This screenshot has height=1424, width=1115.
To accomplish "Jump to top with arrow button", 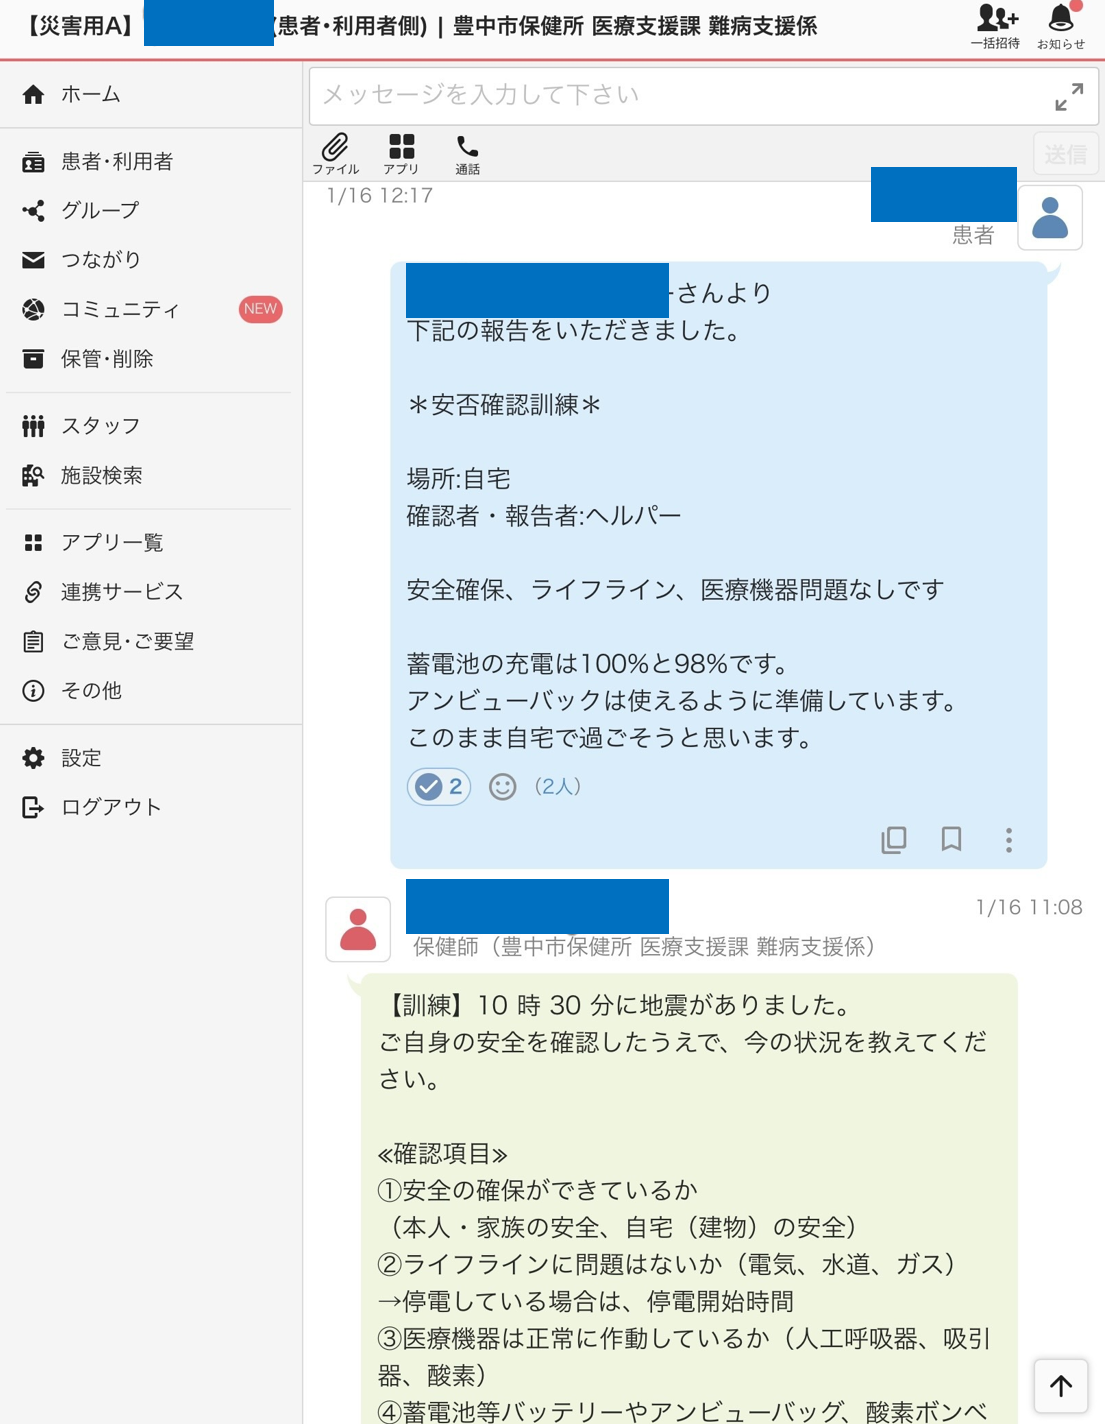I will tap(1061, 1385).
